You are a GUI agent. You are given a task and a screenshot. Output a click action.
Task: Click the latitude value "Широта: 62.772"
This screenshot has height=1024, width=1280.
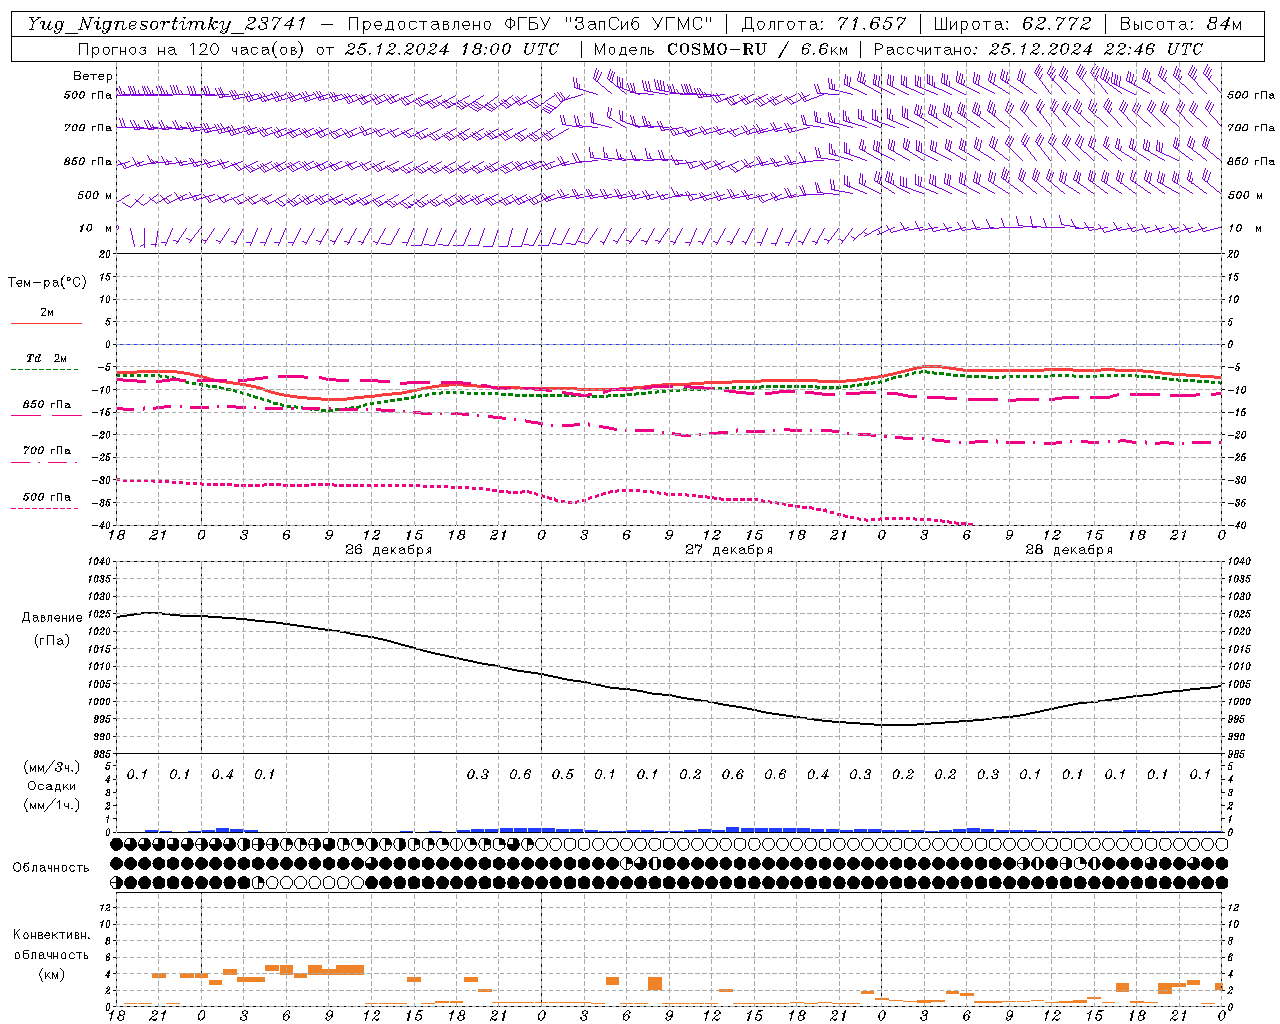click(x=1015, y=24)
